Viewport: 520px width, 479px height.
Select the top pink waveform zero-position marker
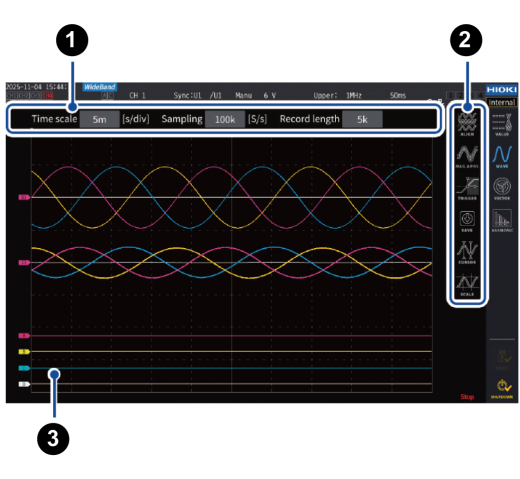pos(24,197)
